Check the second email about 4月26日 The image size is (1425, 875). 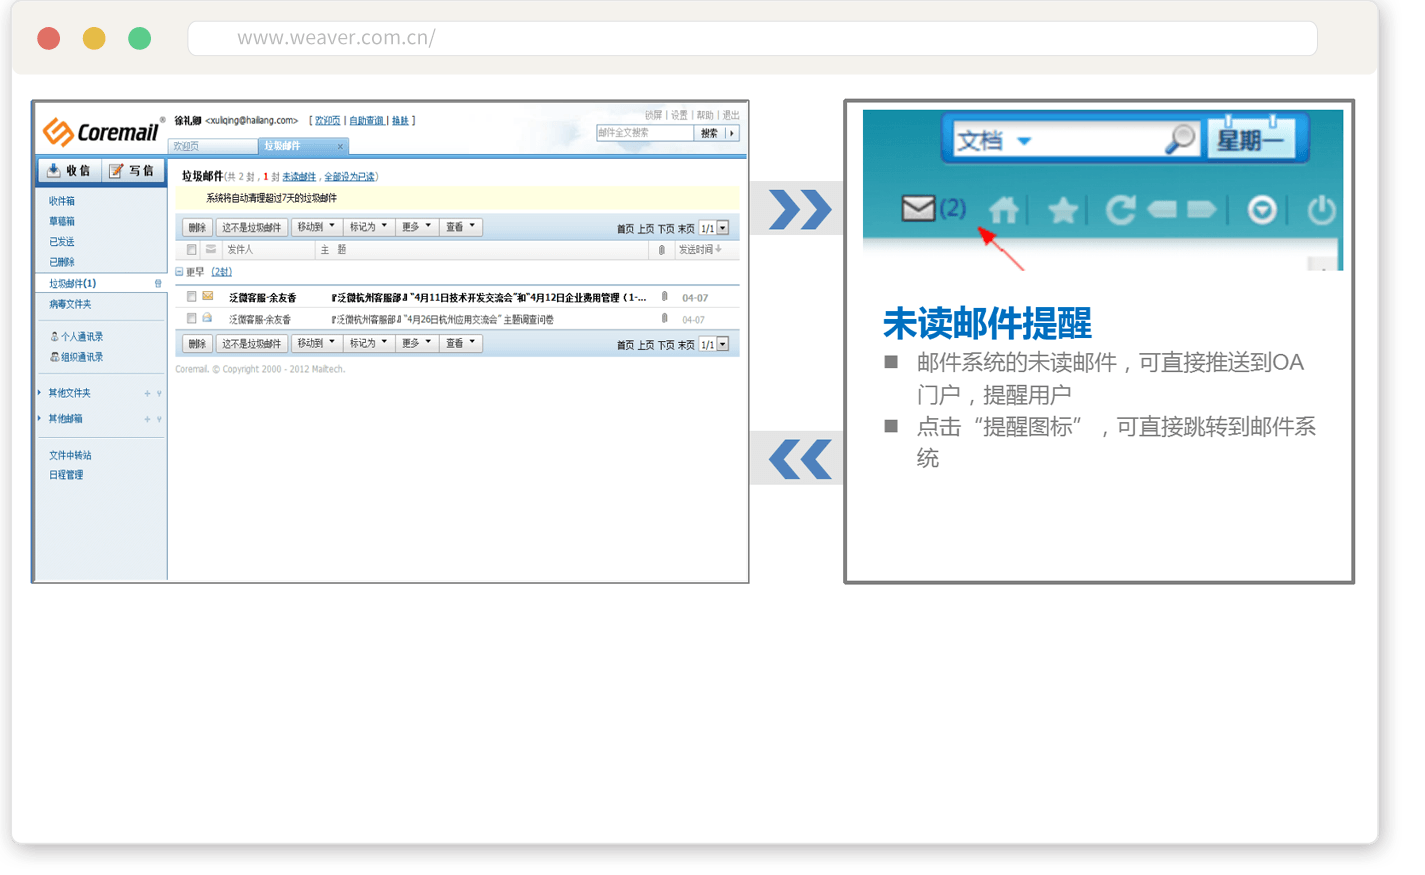coord(191,319)
